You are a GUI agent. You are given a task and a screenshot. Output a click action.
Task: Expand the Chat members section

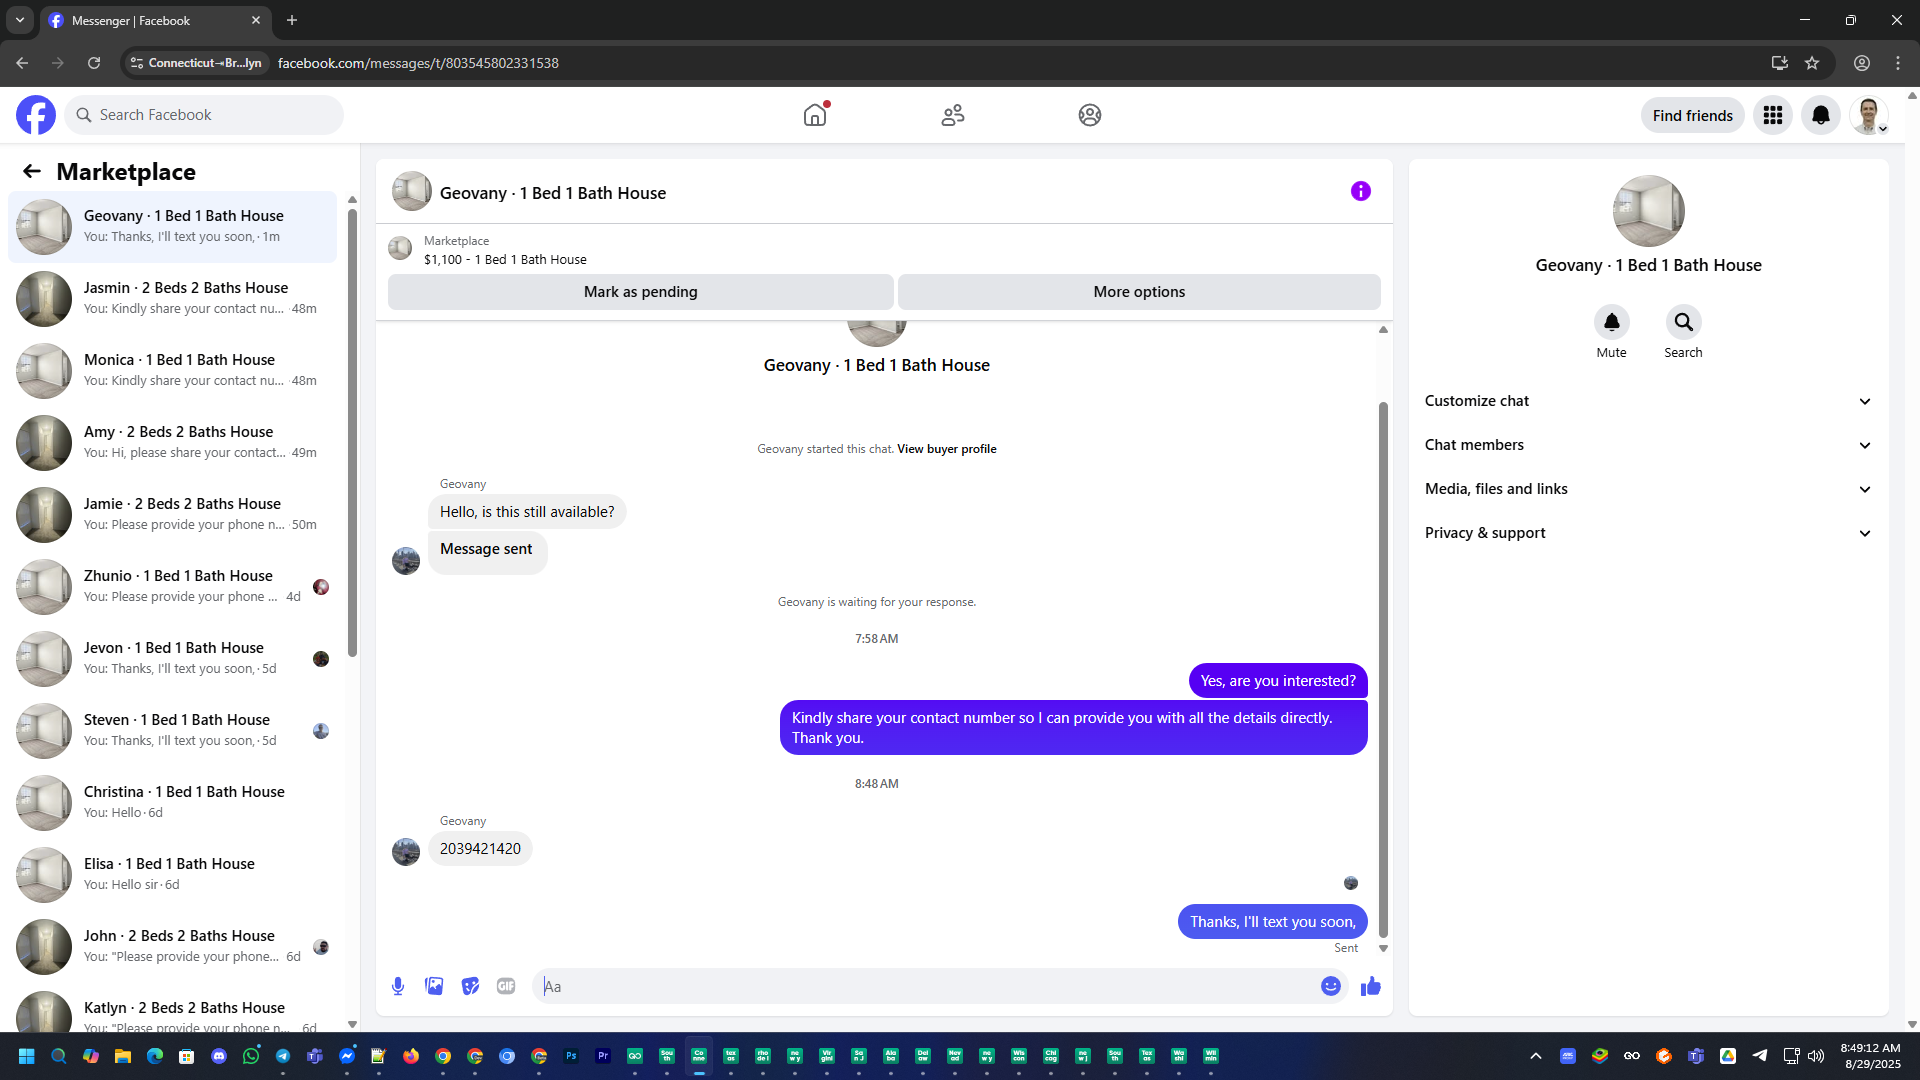[x=1647, y=445]
